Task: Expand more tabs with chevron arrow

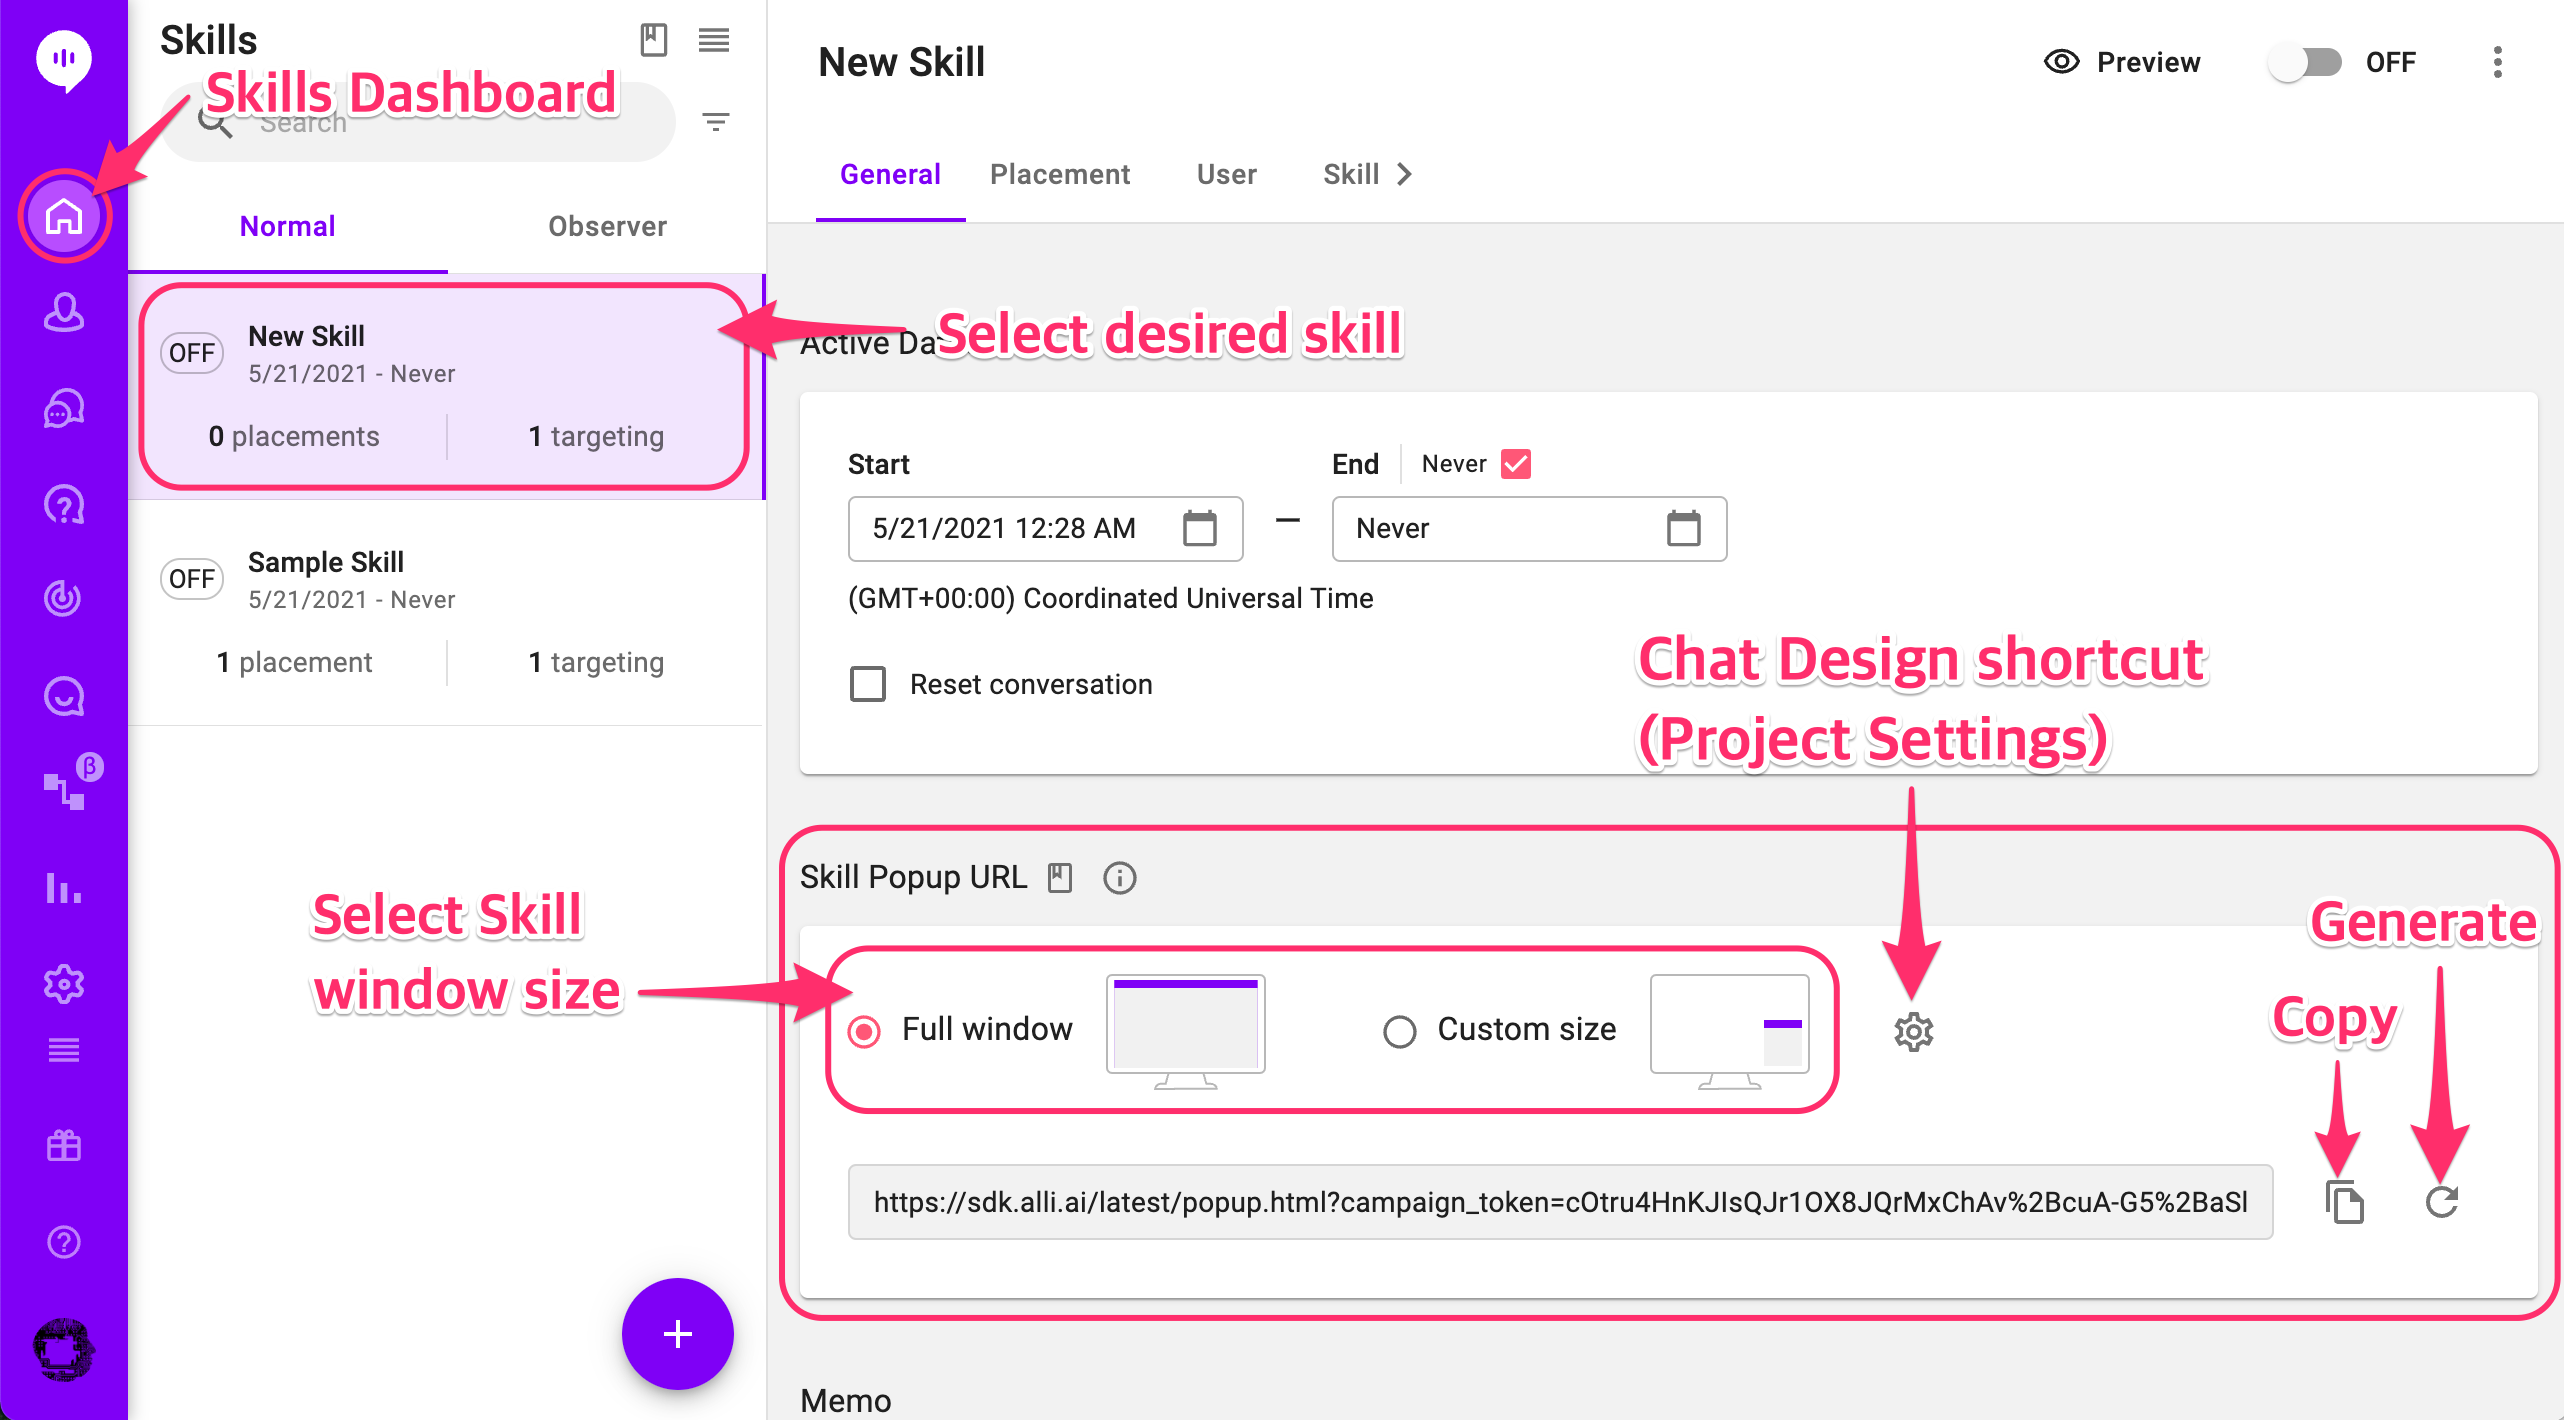Action: click(1405, 174)
